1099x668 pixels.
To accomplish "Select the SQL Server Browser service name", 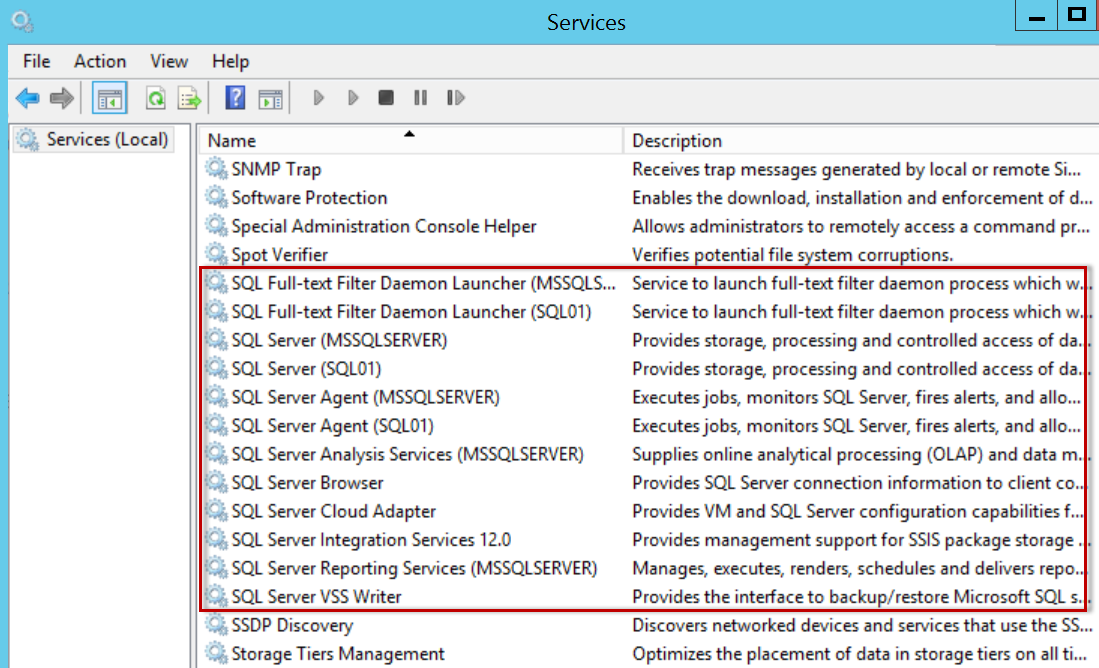I will pyautogui.click(x=308, y=483).
